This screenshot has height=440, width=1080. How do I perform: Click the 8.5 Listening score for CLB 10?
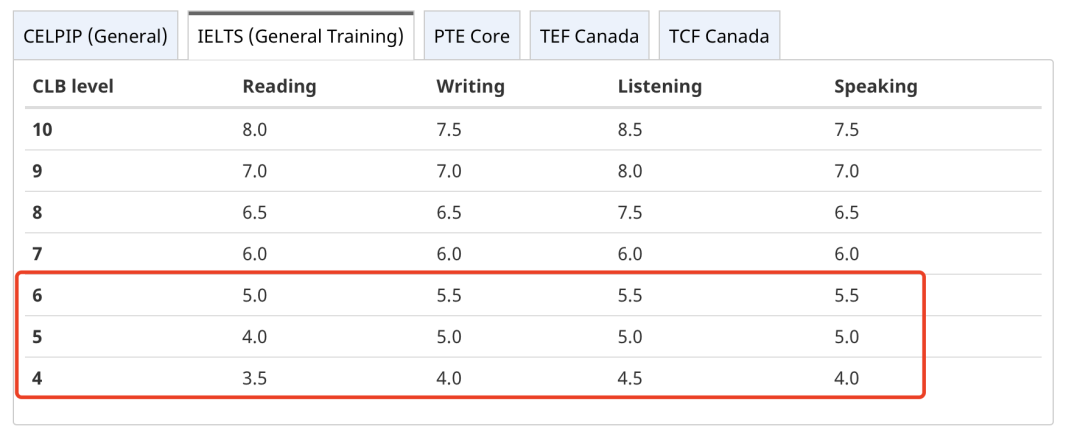[x=630, y=129]
